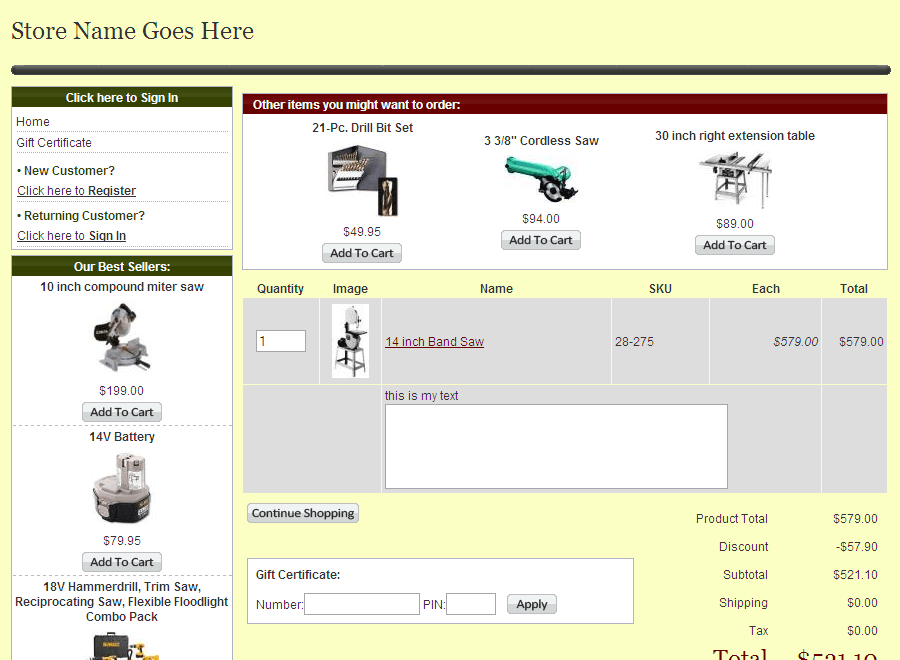Click the 21-Pc. Drill Bit Set image
Screen dimensions: 900x660
(x=362, y=180)
